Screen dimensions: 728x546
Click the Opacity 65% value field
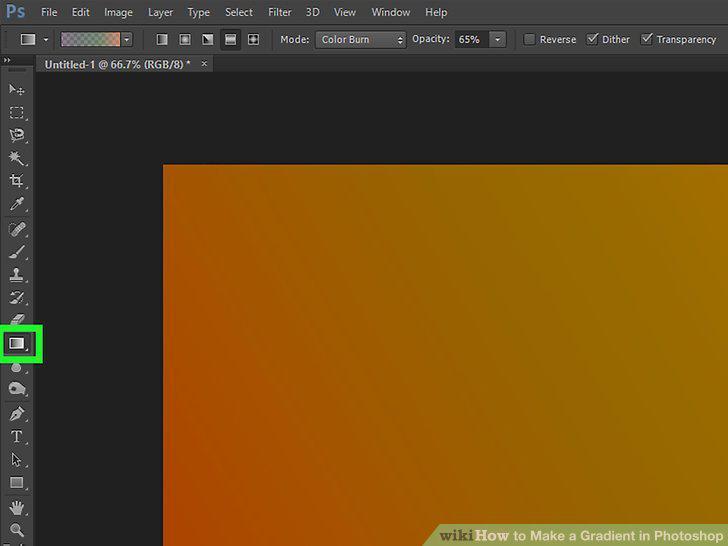(472, 40)
